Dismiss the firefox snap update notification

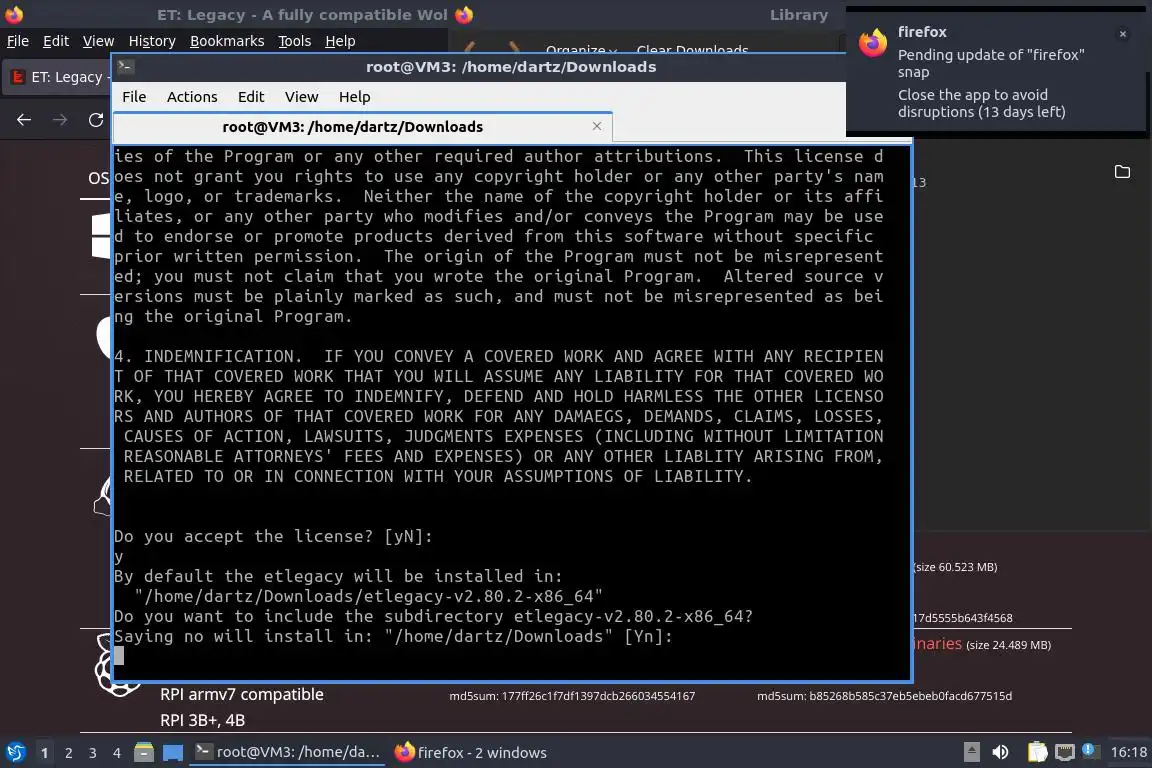(x=1123, y=34)
